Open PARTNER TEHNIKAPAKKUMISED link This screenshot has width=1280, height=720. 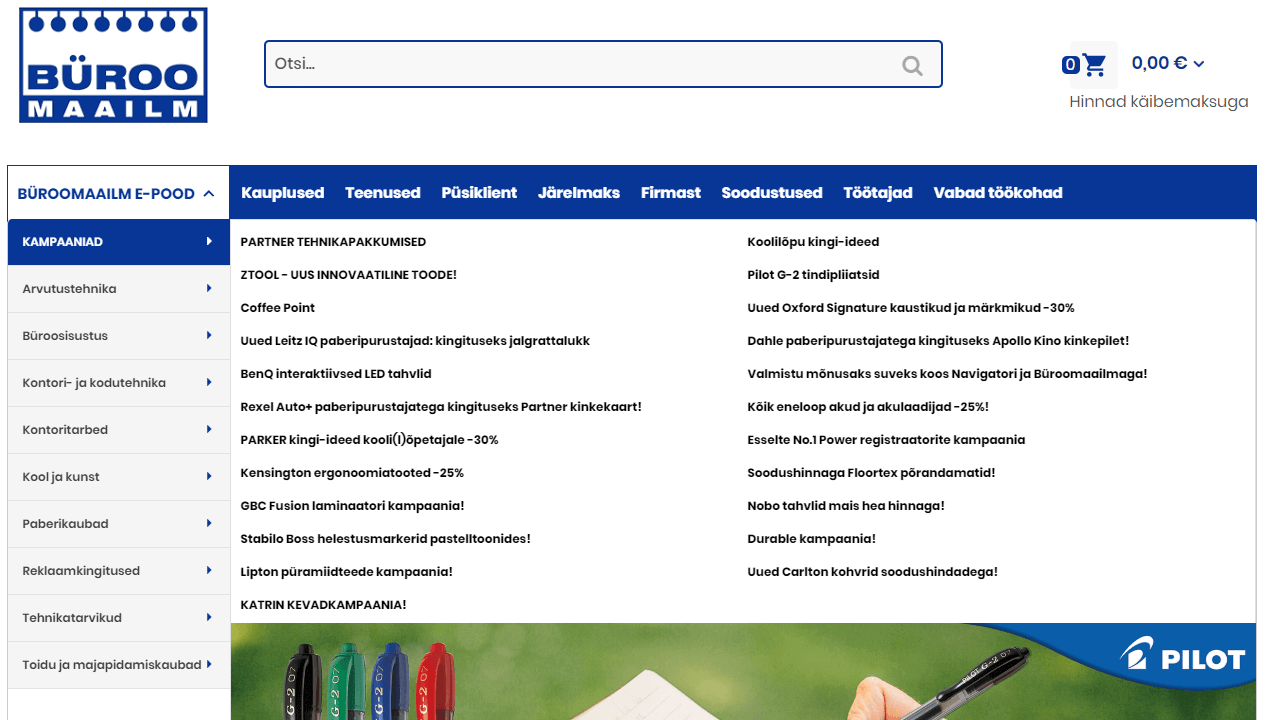333,242
